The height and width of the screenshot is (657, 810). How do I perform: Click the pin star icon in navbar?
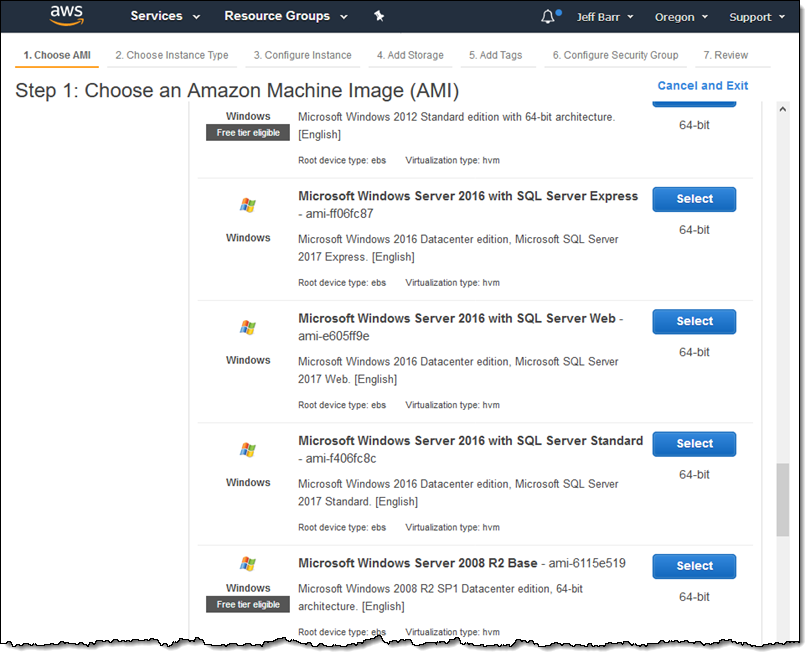coord(379,16)
